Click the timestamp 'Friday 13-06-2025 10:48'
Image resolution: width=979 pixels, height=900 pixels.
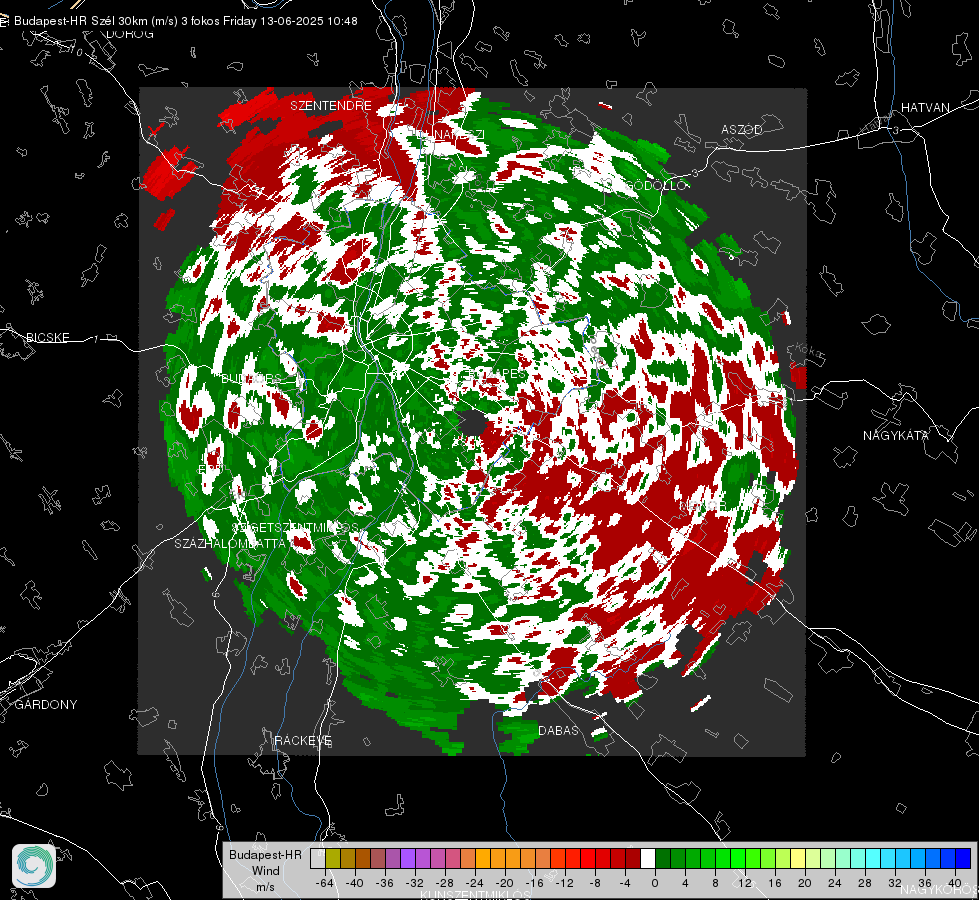point(290,21)
